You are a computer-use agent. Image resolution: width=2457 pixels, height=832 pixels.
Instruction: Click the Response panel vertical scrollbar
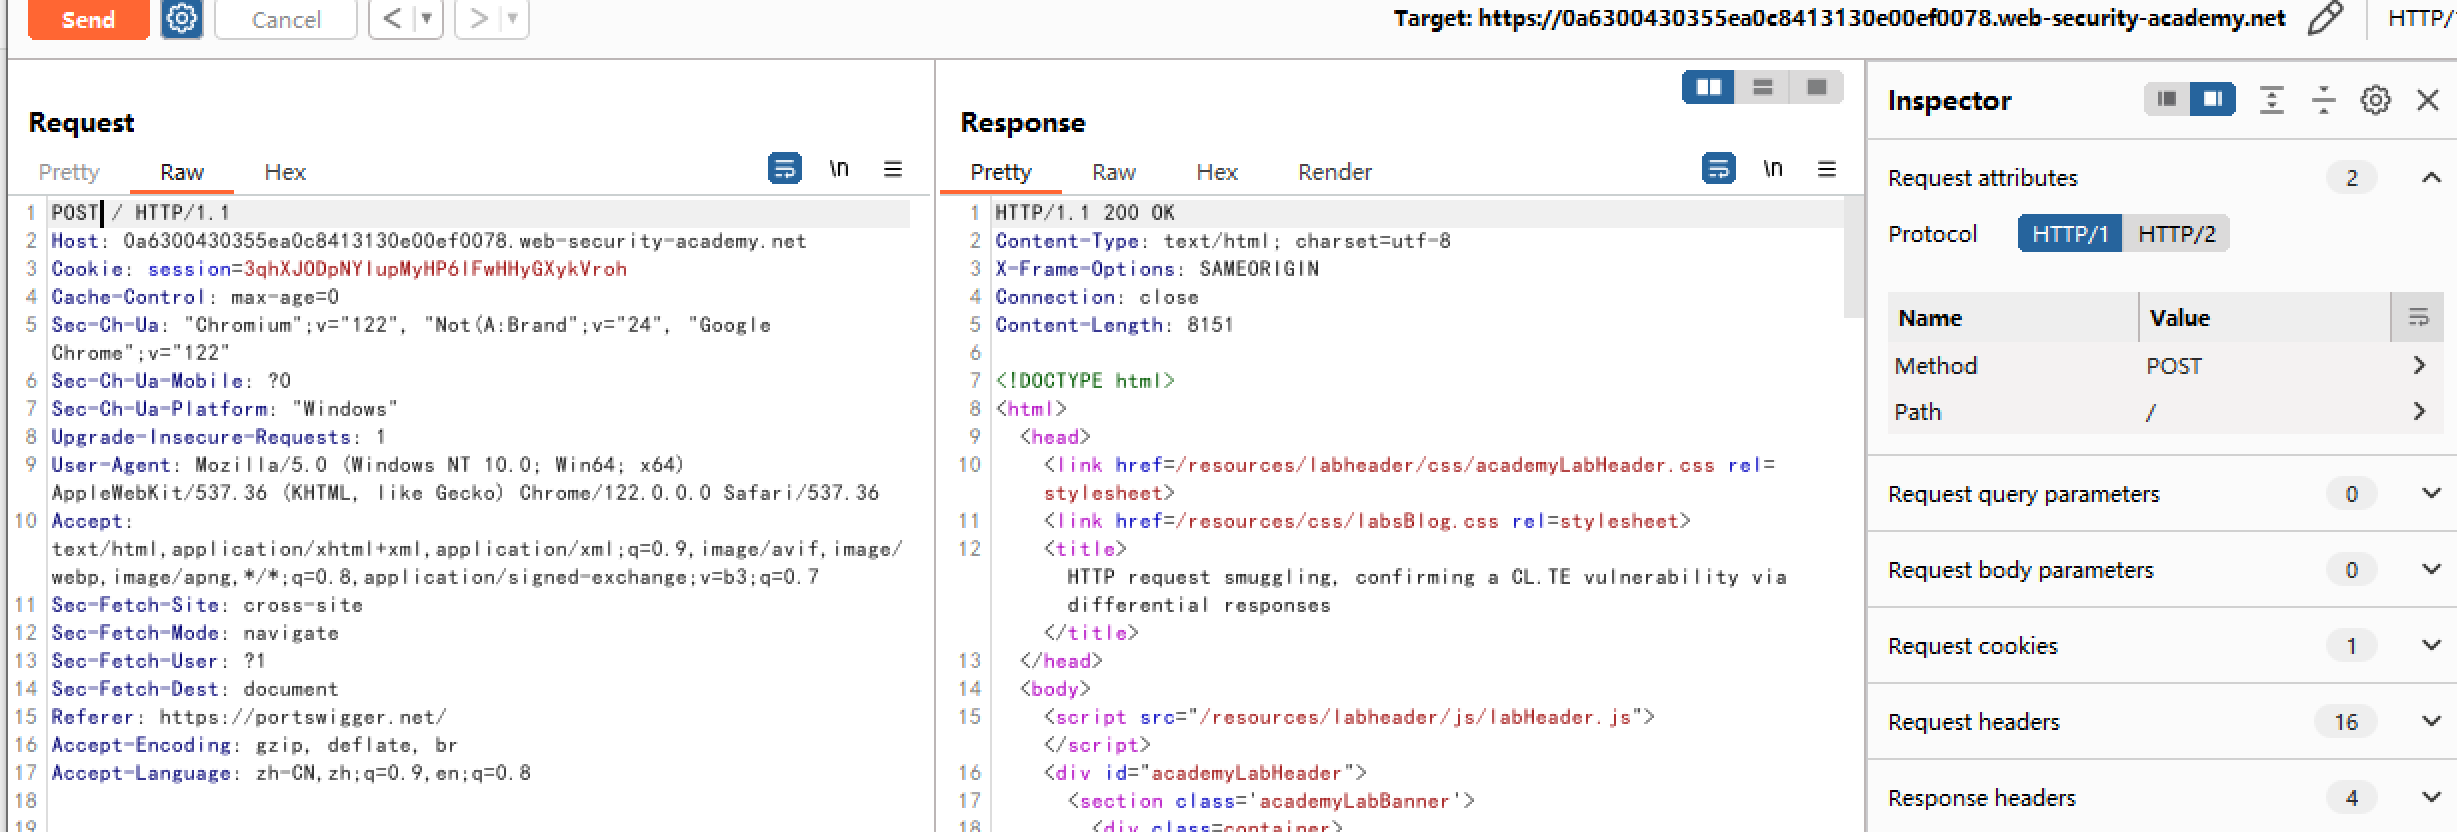coord(1854,258)
